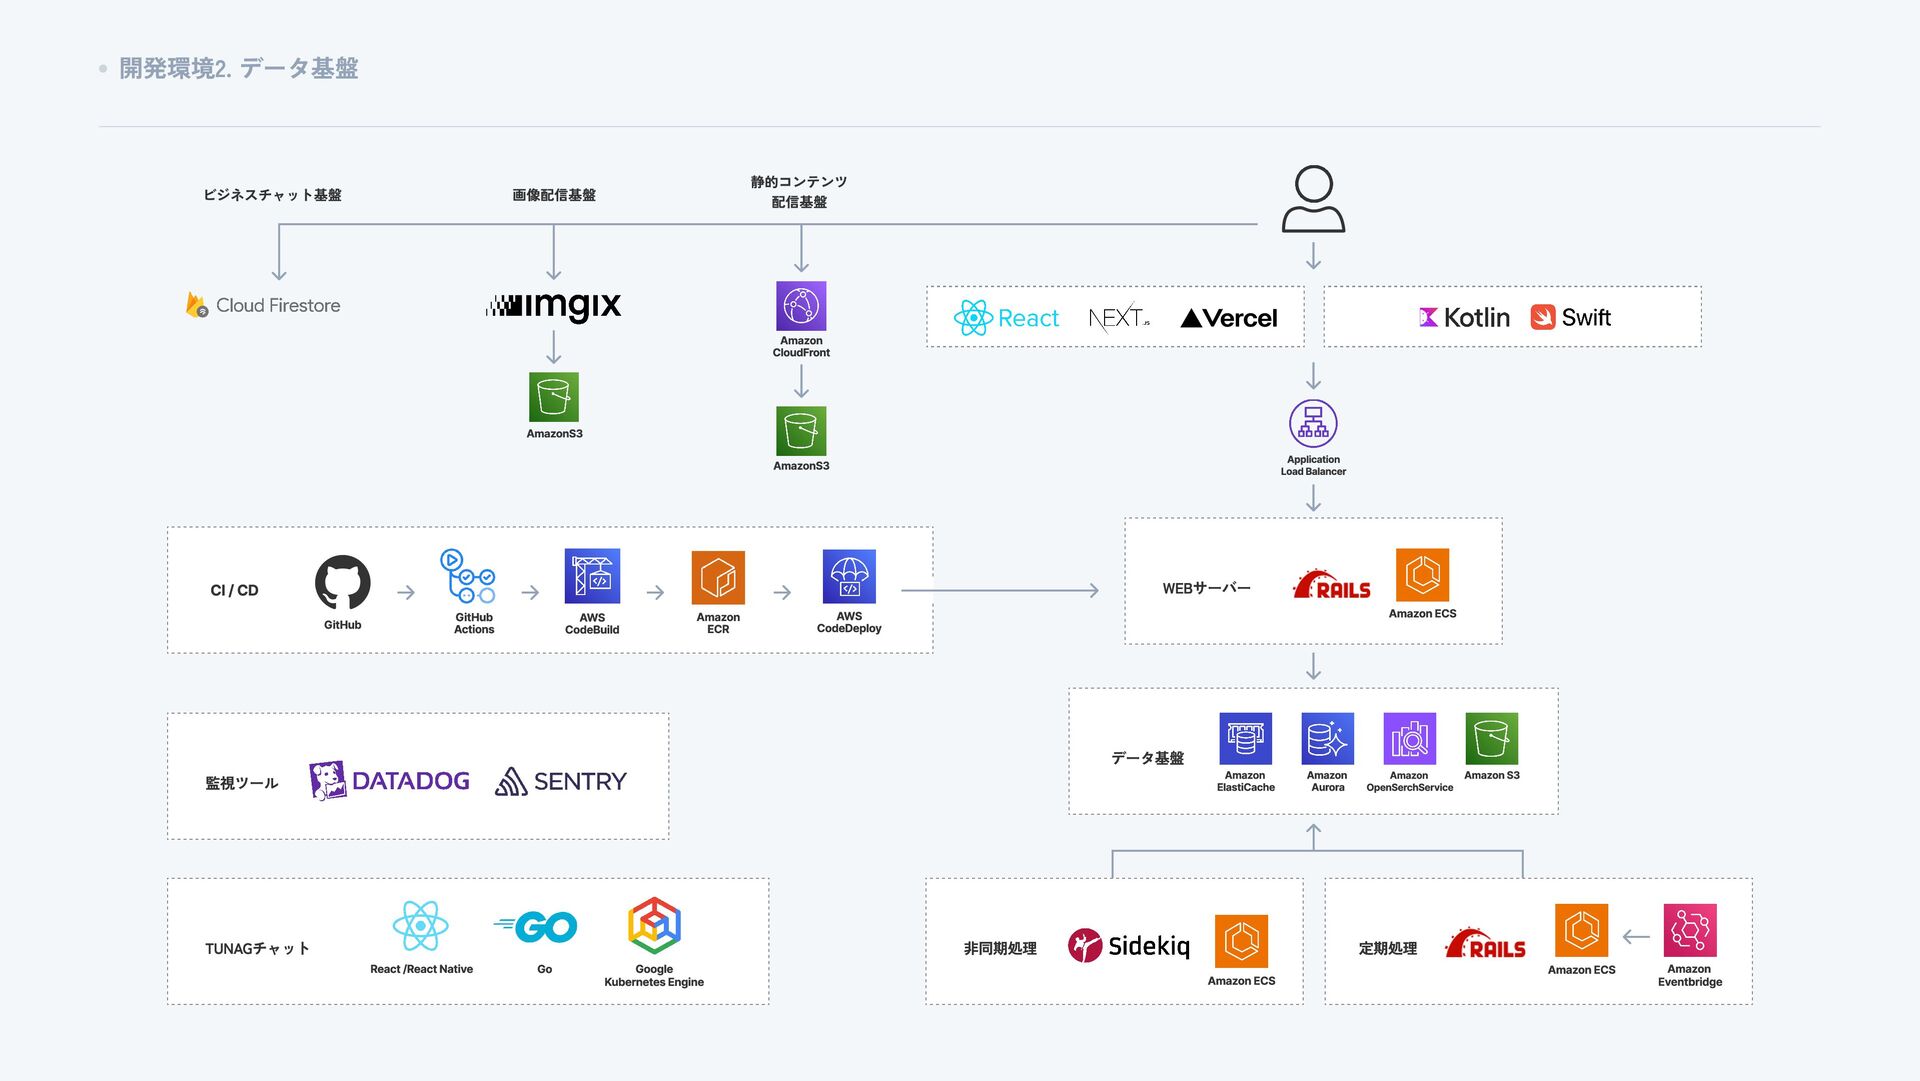This screenshot has height=1081, width=1920.
Task: Click the Amazon CloudFront icon
Action: 801,306
